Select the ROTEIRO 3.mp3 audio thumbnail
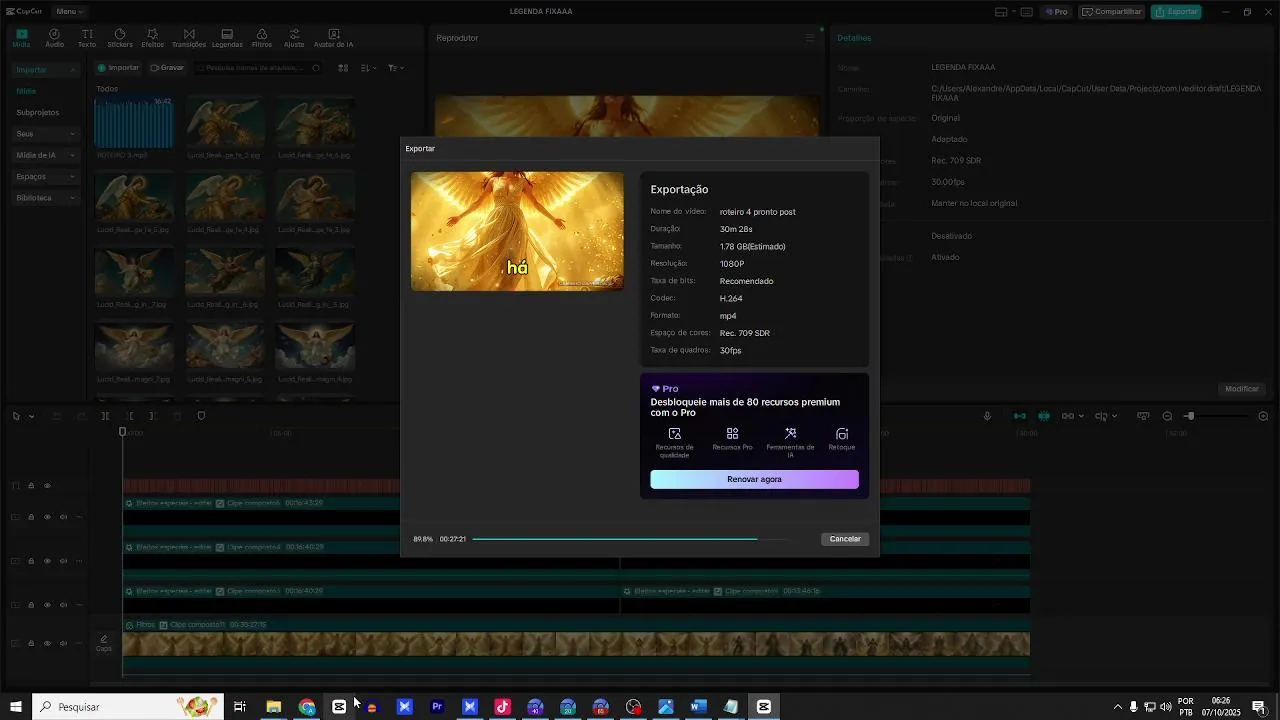 point(134,123)
